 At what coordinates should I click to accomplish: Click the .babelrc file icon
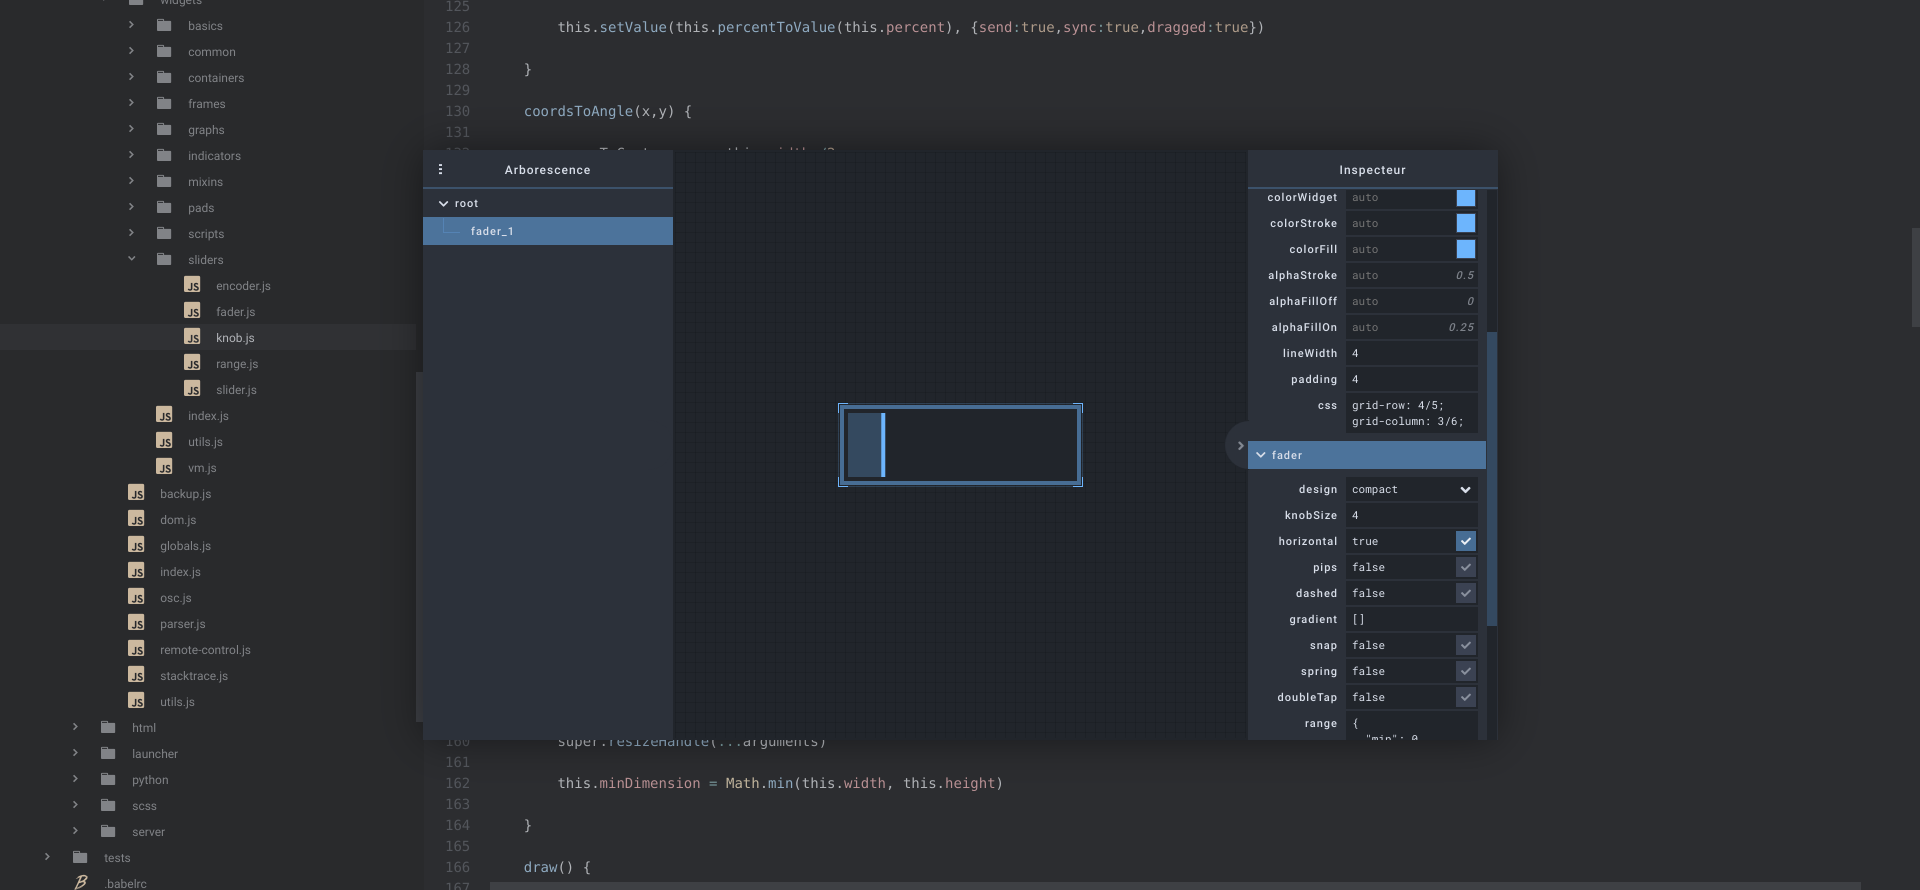[x=81, y=882]
